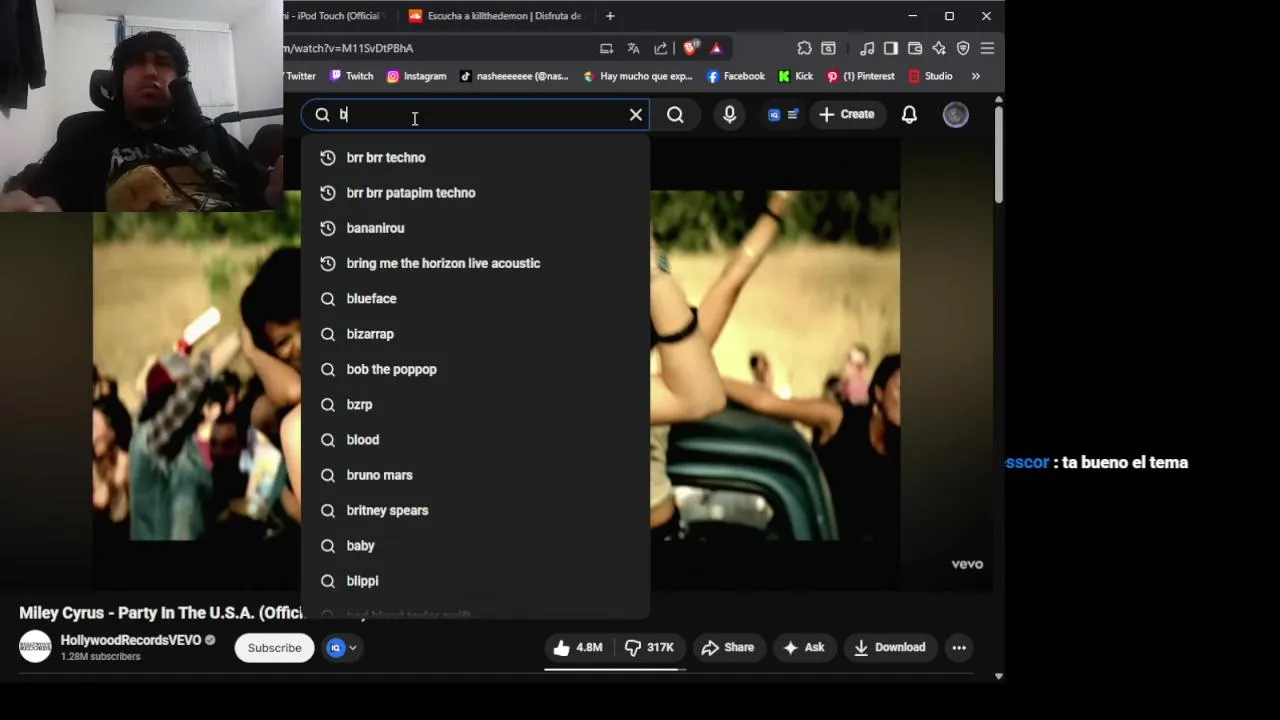Open the browser extensions puzzle icon
The height and width of the screenshot is (720, 1280).
[x=804, y=48]
